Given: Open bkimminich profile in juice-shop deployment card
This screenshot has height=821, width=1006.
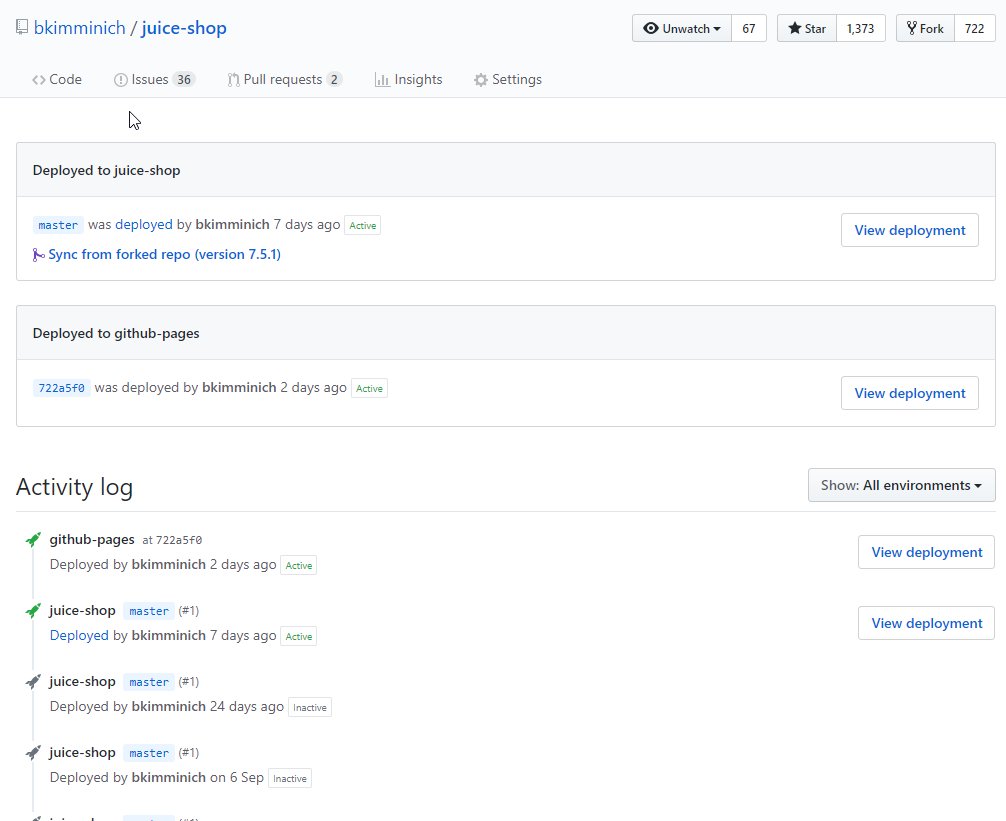Looking at the screenshot, I should coord(232,224).
